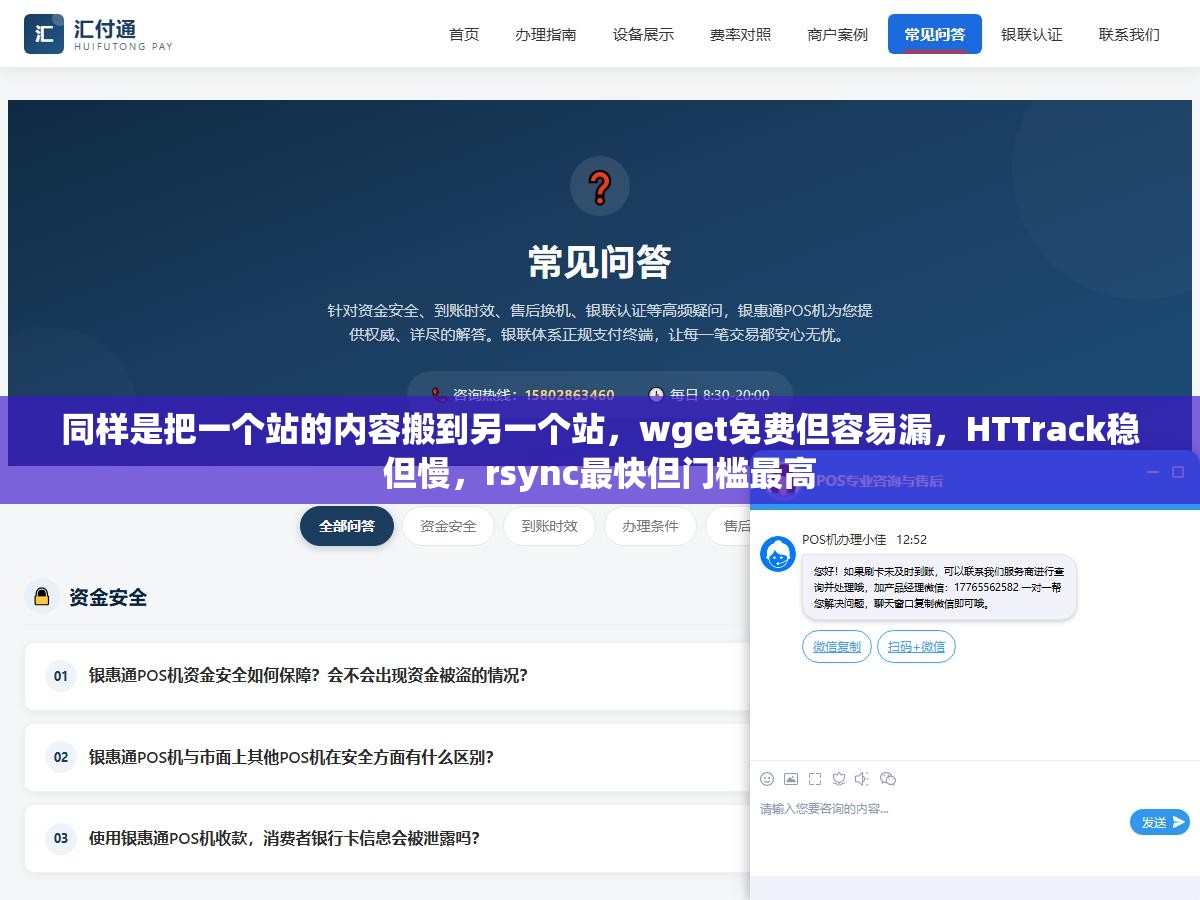Click the 咨询热线 phone icon
Viewport: 1200px width, 900px height.
tap(438, 394)
